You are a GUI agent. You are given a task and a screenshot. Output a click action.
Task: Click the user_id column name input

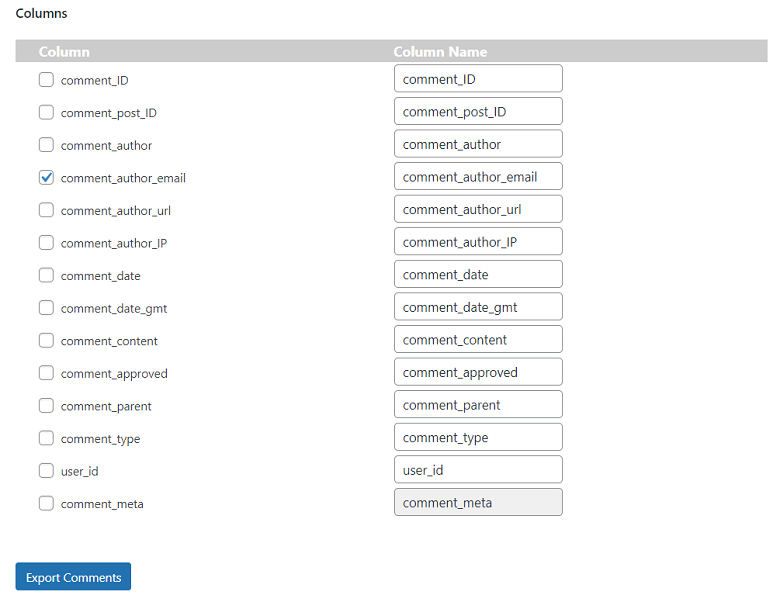click(478, 470)
